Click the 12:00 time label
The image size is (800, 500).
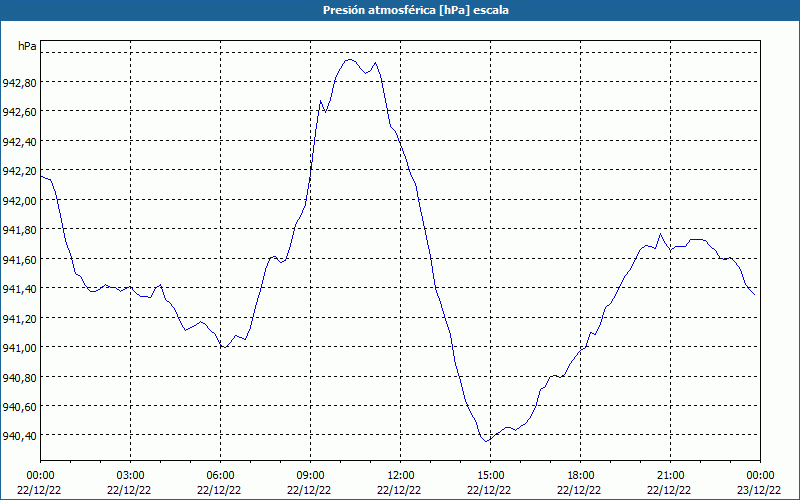(x=401, y=475)
